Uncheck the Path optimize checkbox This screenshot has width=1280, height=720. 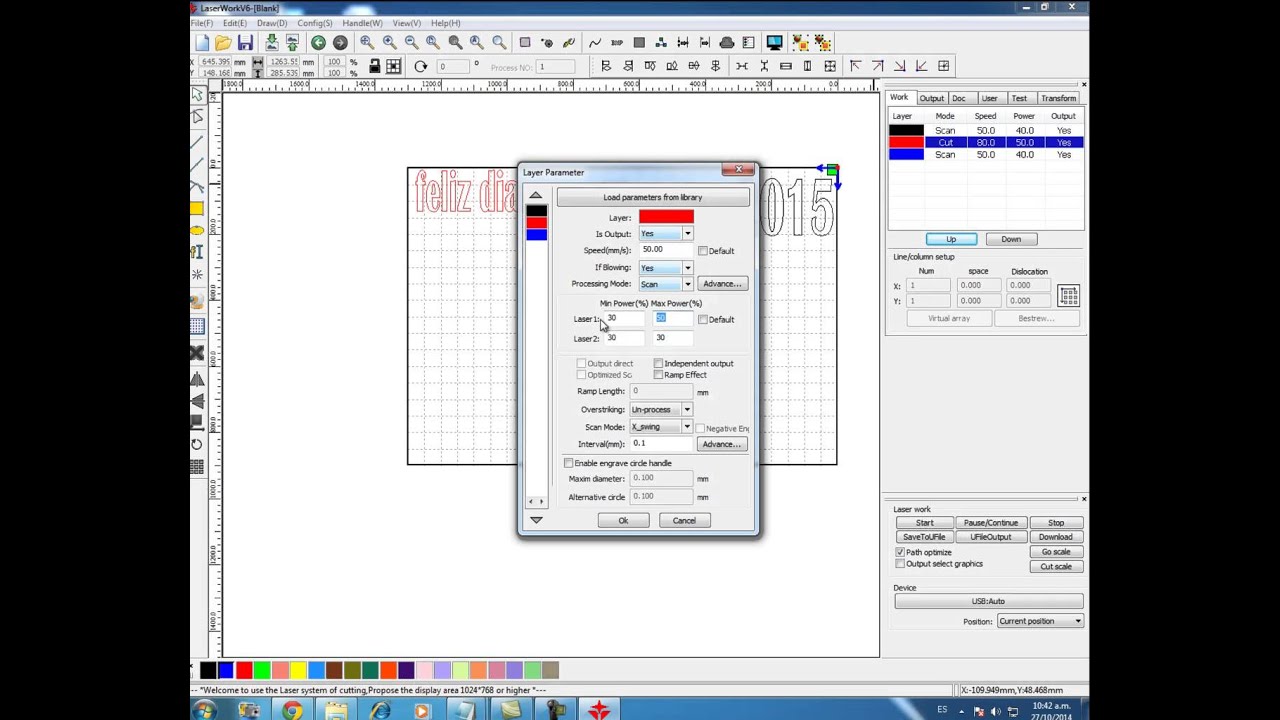coord(900,552)
